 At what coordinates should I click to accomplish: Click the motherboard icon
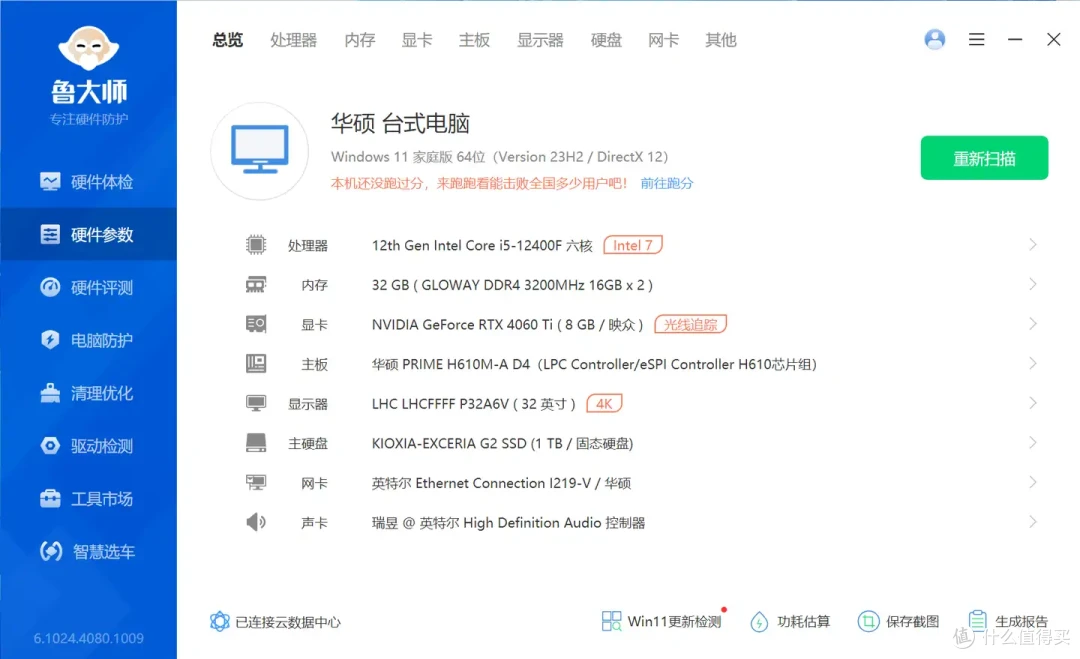click(x=256, y=364)
